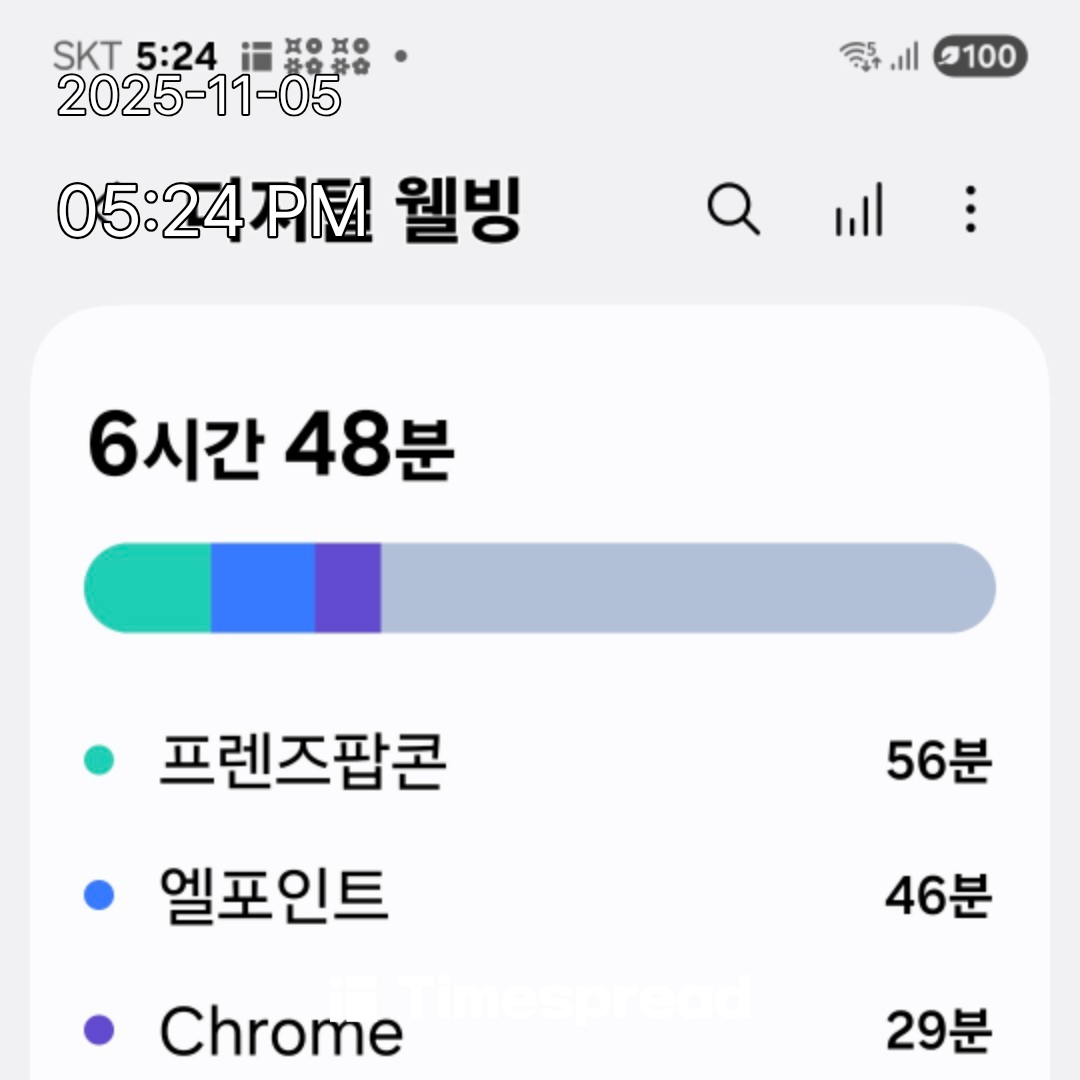The image size is (1080, 1080).
Task: Tap the search magnifier icon
Action: click(733, 211)
